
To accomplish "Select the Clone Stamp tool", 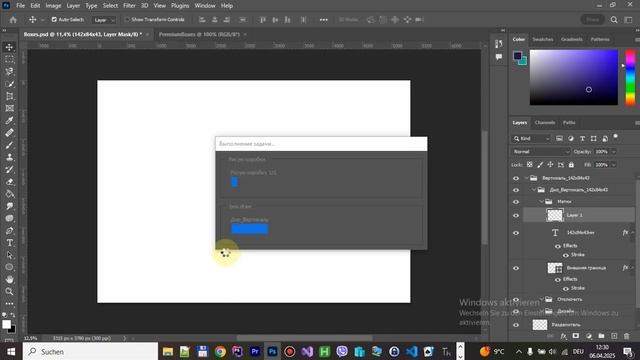I will [9, 157].
